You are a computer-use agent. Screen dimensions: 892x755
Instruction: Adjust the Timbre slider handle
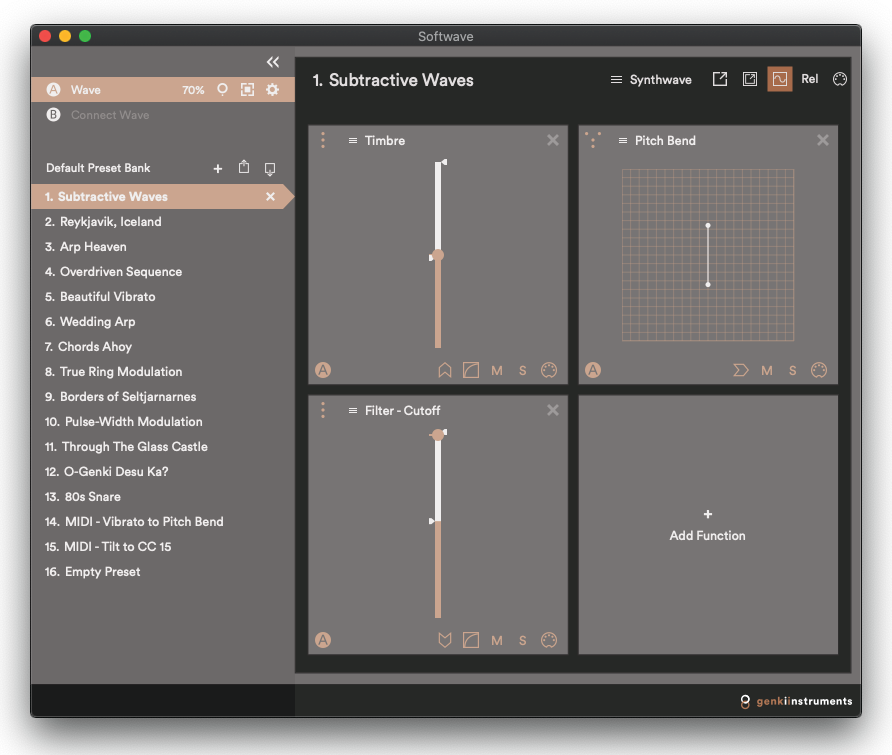coord(438,255)
